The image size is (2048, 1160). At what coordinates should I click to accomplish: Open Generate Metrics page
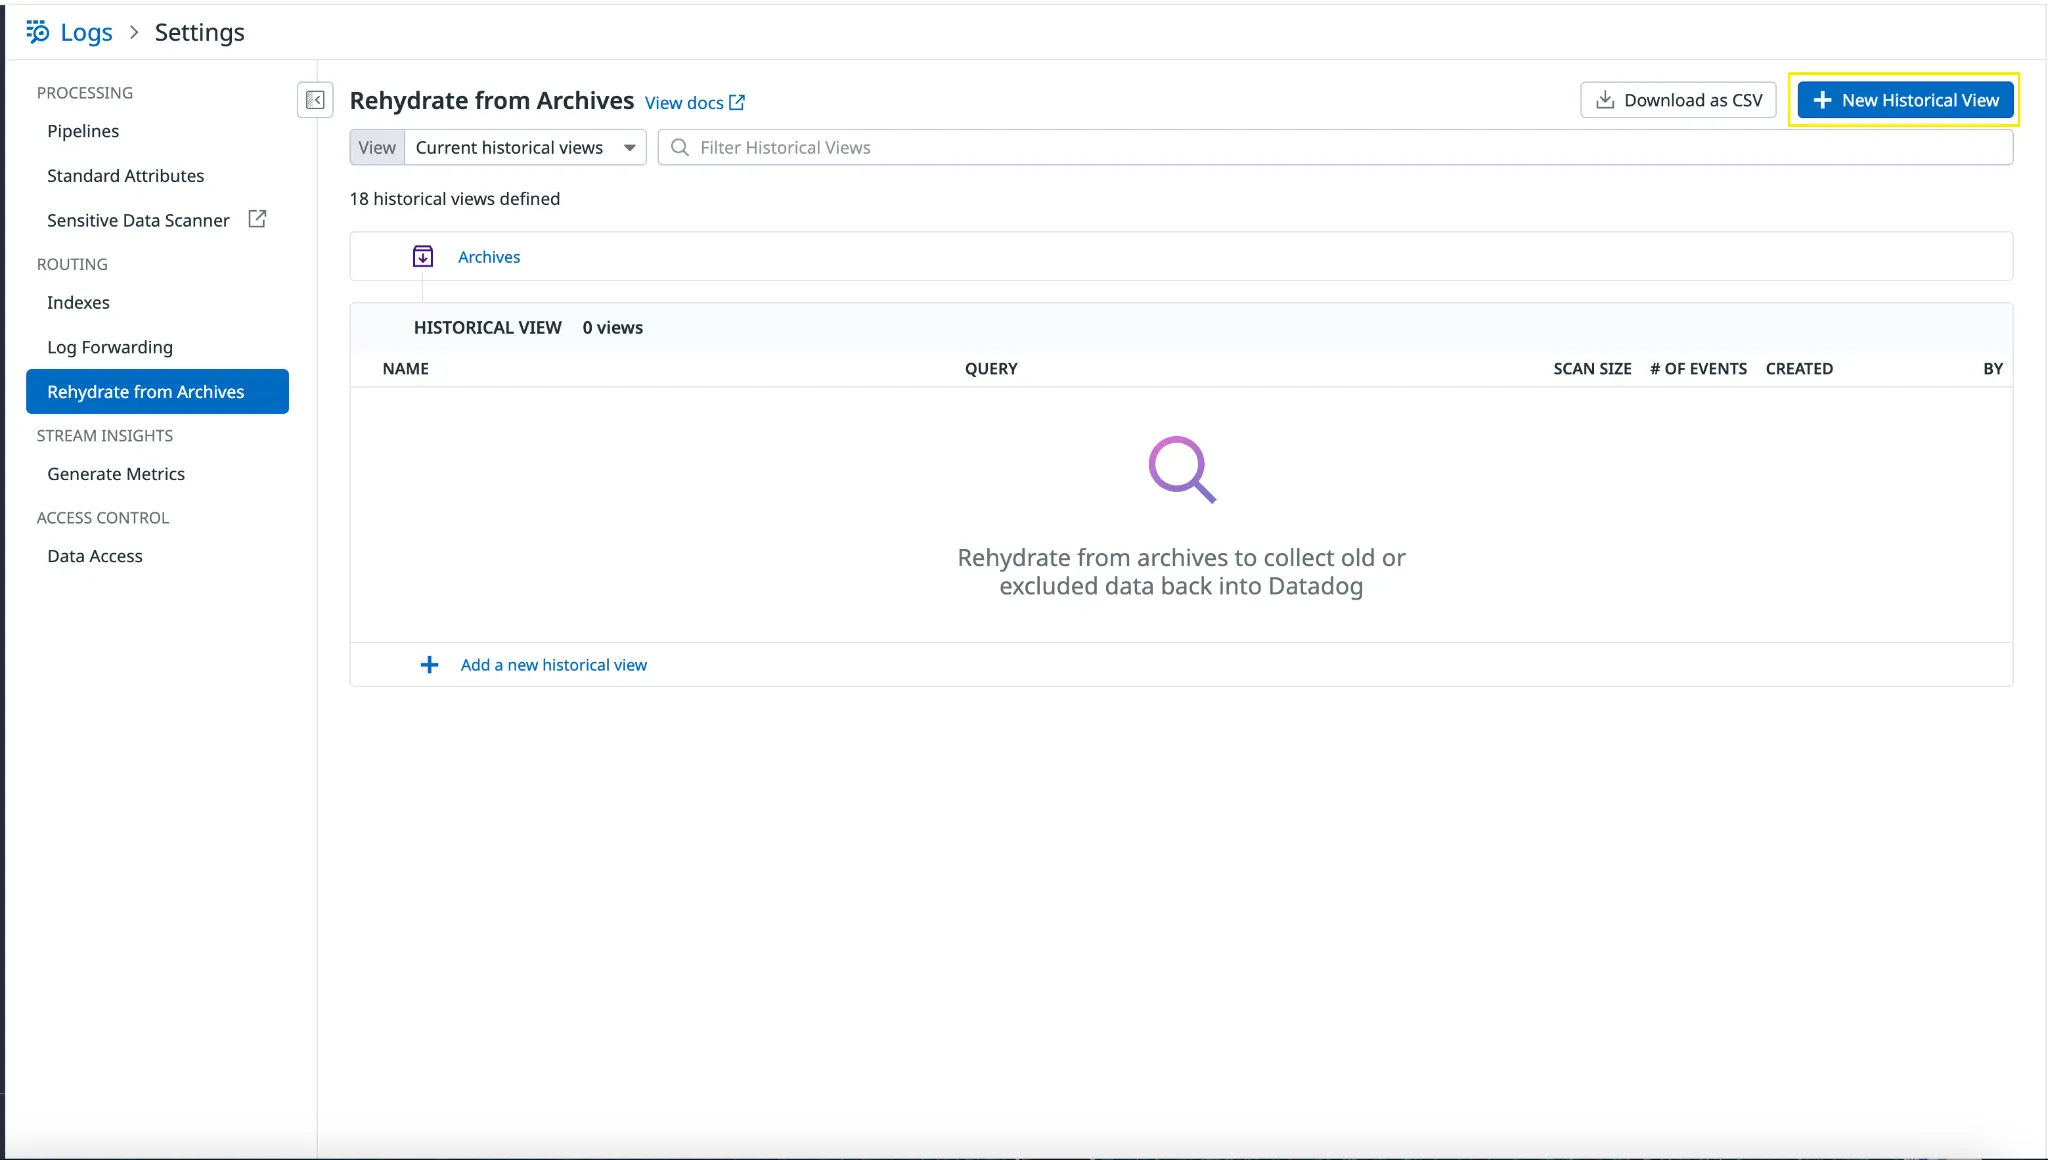tap(116, 474)
